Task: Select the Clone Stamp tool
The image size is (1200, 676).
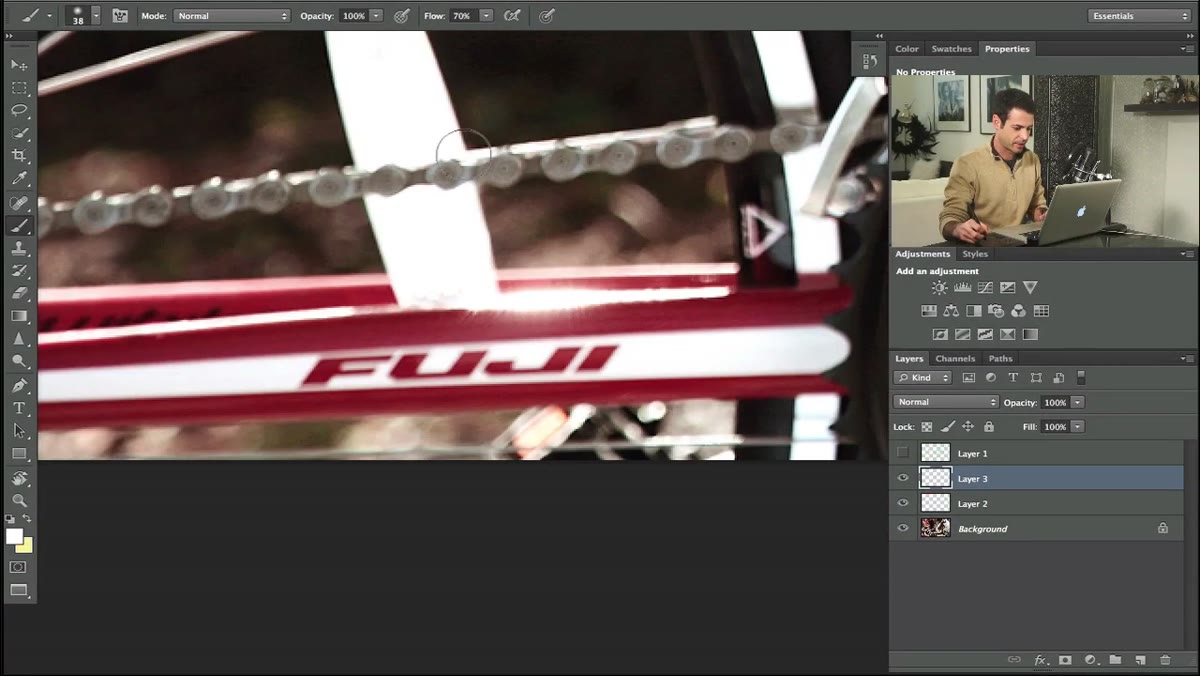Action: [x=19, y=248]
